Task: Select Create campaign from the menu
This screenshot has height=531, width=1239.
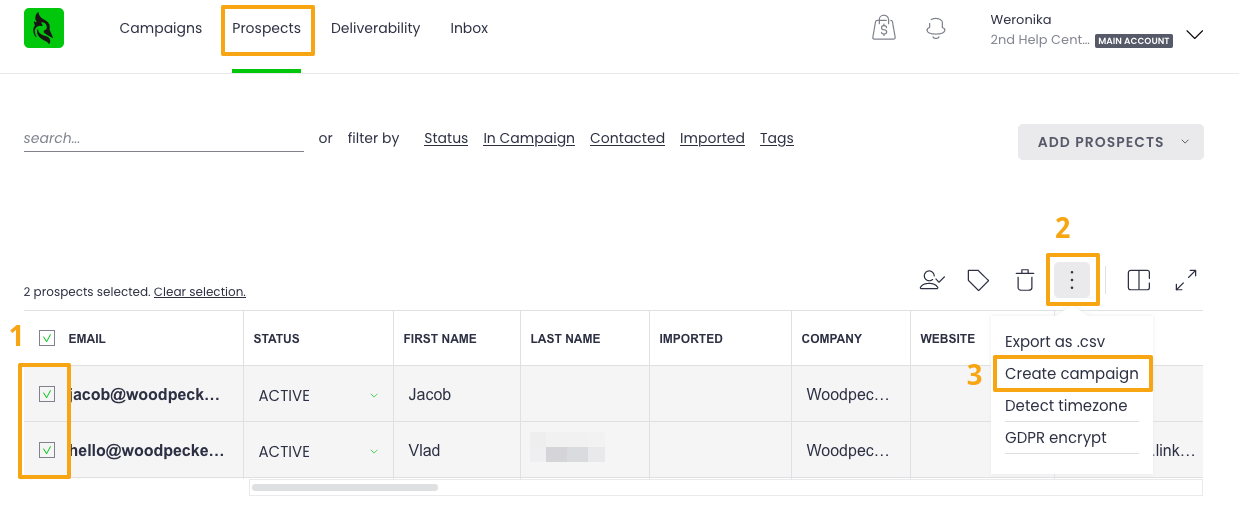Action: click(x=1071, y=373)
